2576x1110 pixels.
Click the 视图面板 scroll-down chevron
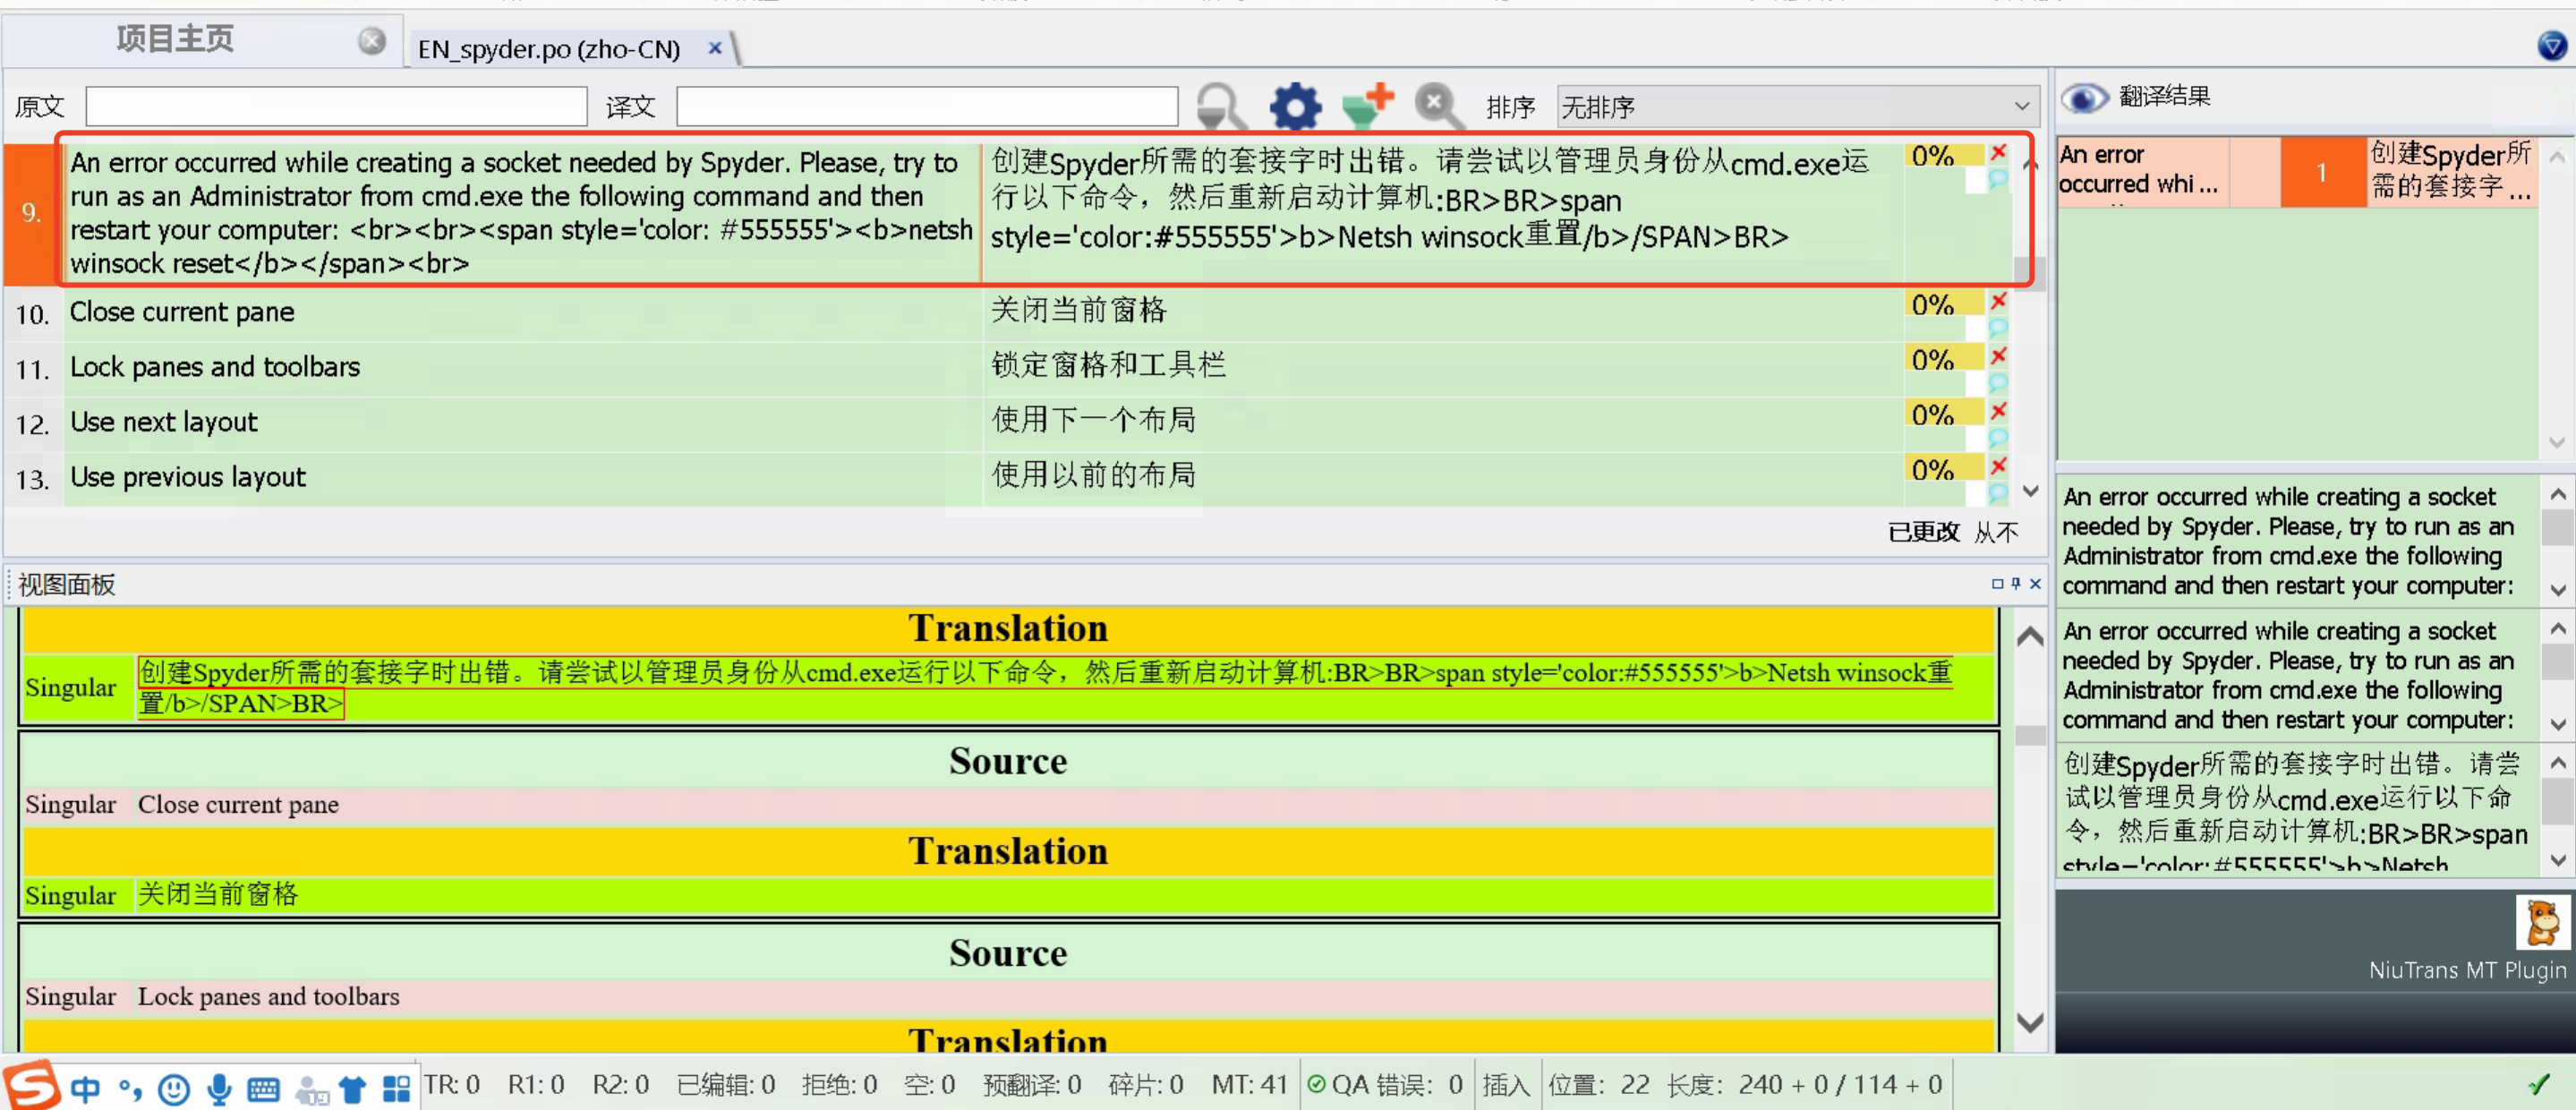tap(2030, 1023)
